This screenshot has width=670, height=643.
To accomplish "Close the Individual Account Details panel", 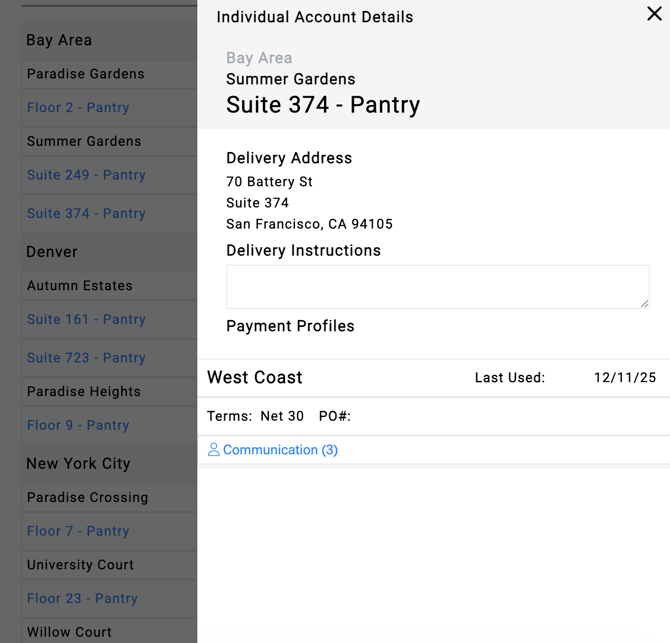I will 654,14.
